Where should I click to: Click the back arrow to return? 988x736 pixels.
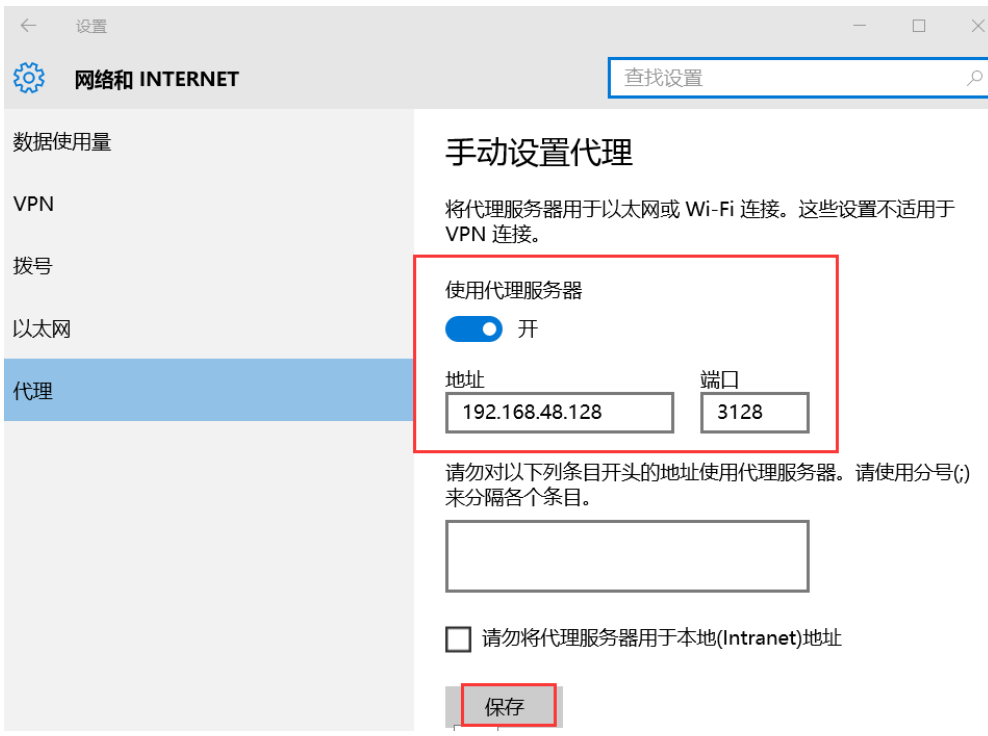pyautogui.click(x=27, y=25)
